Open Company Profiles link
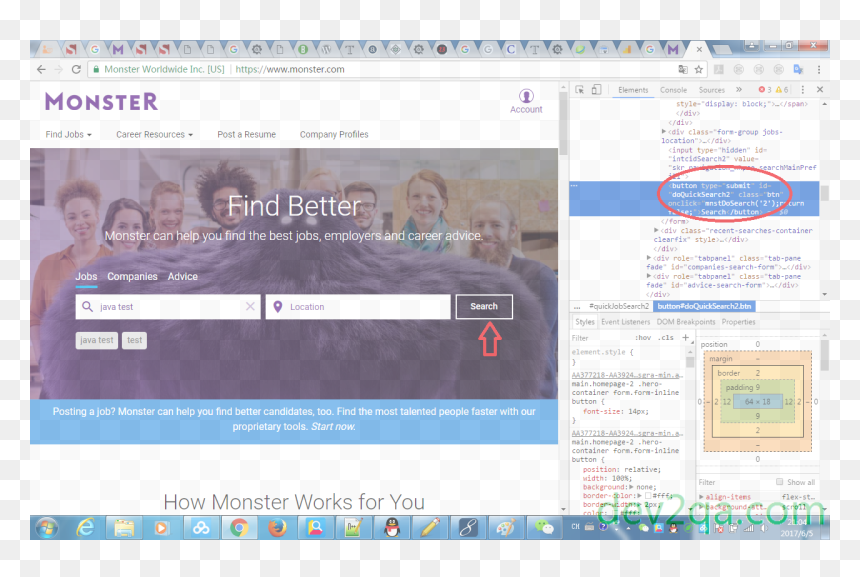Screen dimensions: 860x577 pos(334,134)
